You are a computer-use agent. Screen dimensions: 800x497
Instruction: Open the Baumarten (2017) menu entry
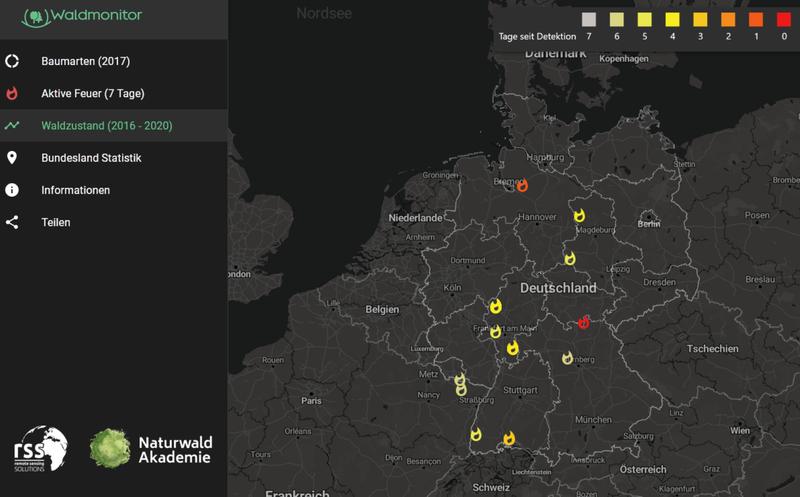coord(114,61)
